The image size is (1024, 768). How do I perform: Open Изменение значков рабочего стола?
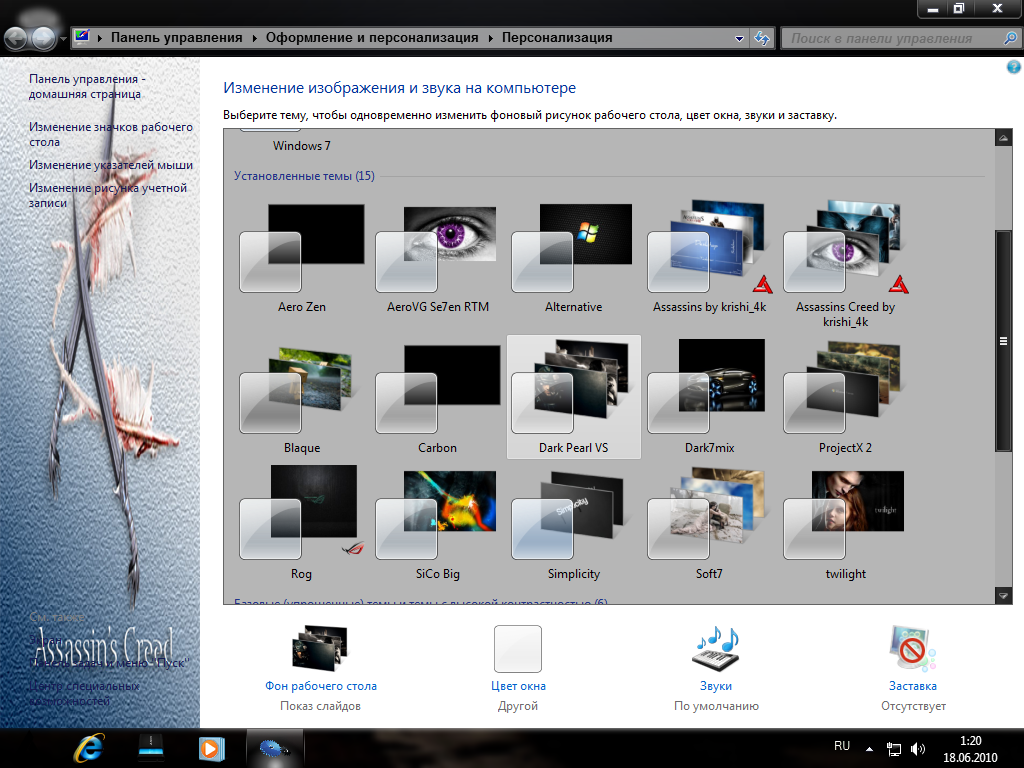click(x=110, y=134)
